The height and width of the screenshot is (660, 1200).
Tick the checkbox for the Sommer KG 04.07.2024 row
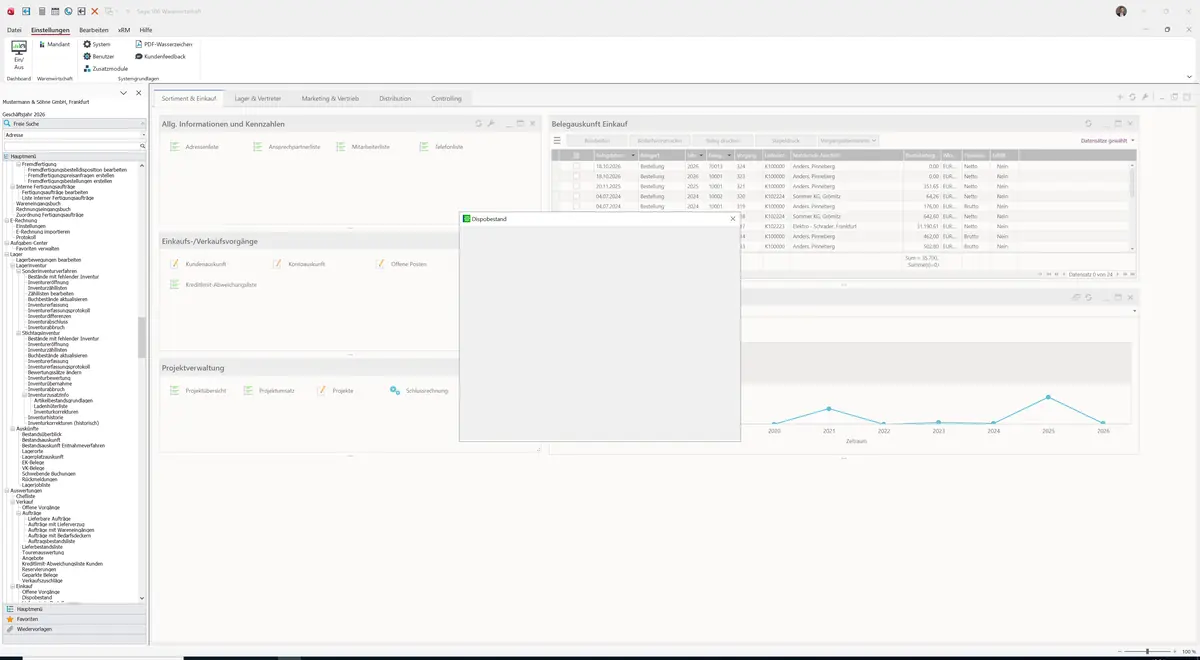click(576, 196)
